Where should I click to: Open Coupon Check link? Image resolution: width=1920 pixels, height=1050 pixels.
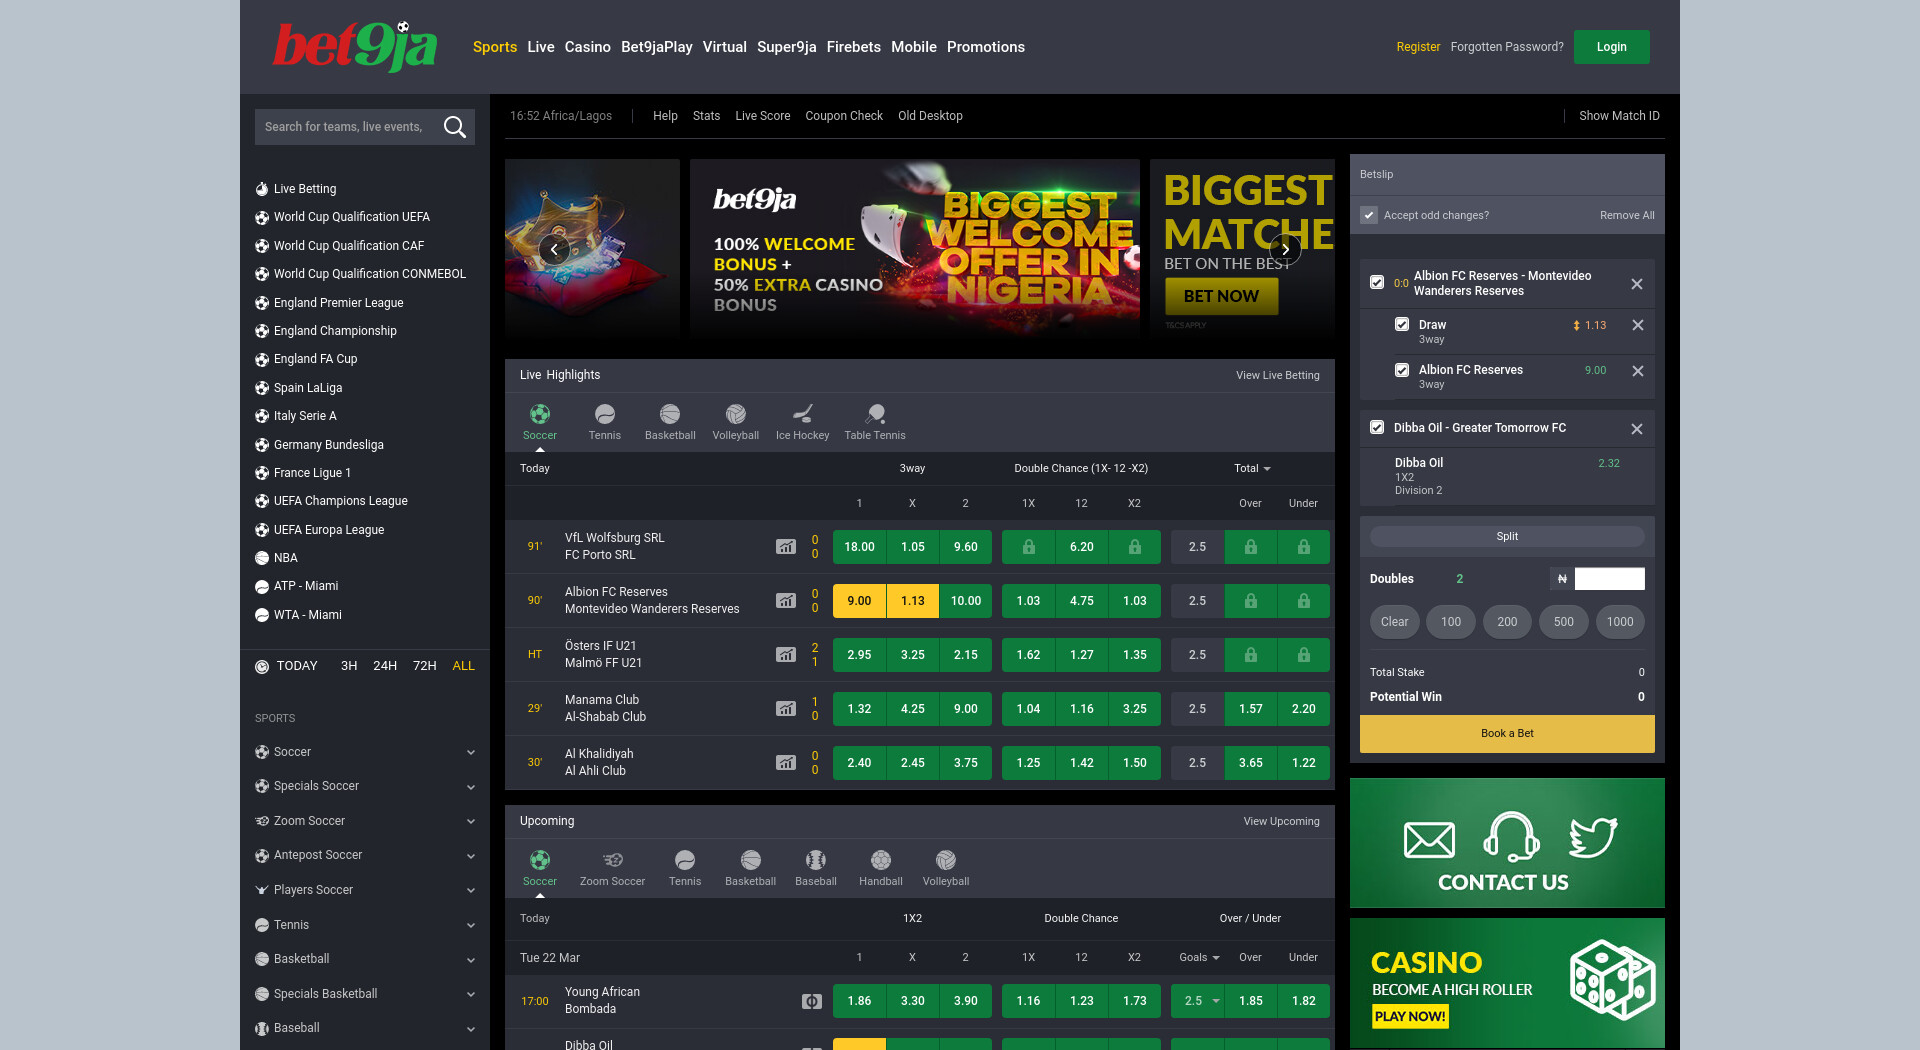click(x=844, y=116)
